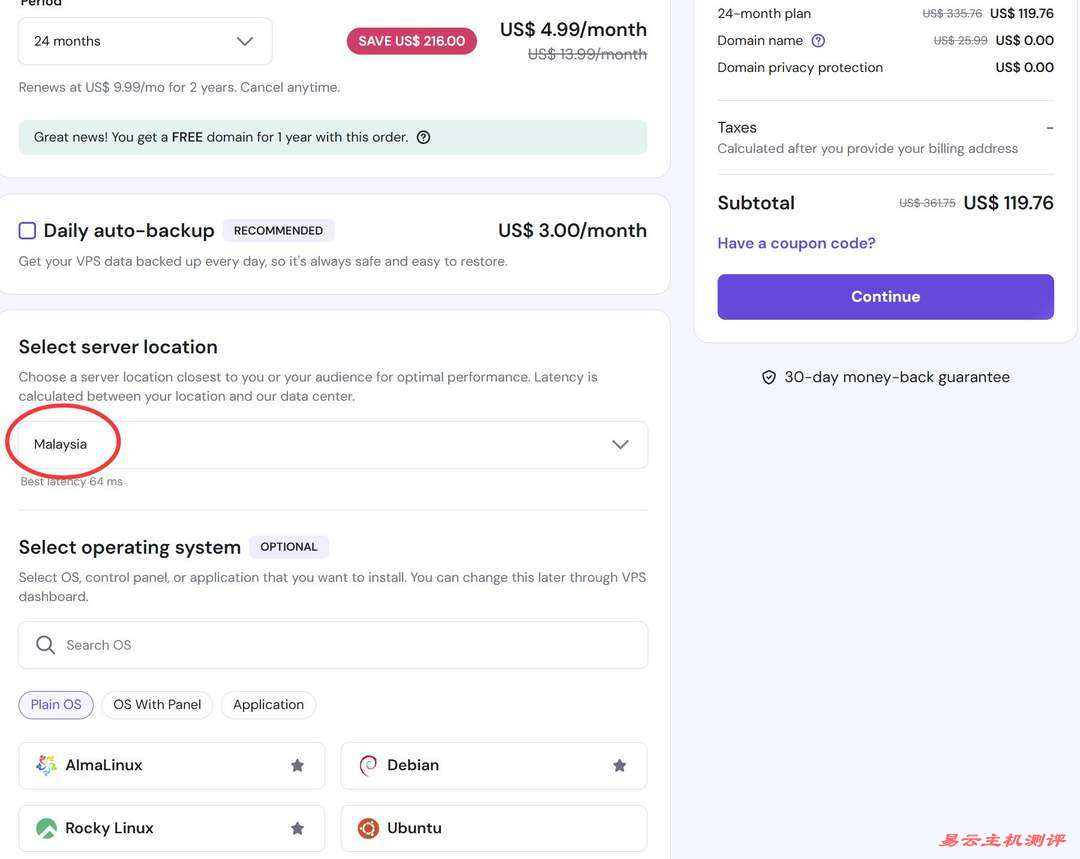Click the magnifier icon in OS search

45,645
